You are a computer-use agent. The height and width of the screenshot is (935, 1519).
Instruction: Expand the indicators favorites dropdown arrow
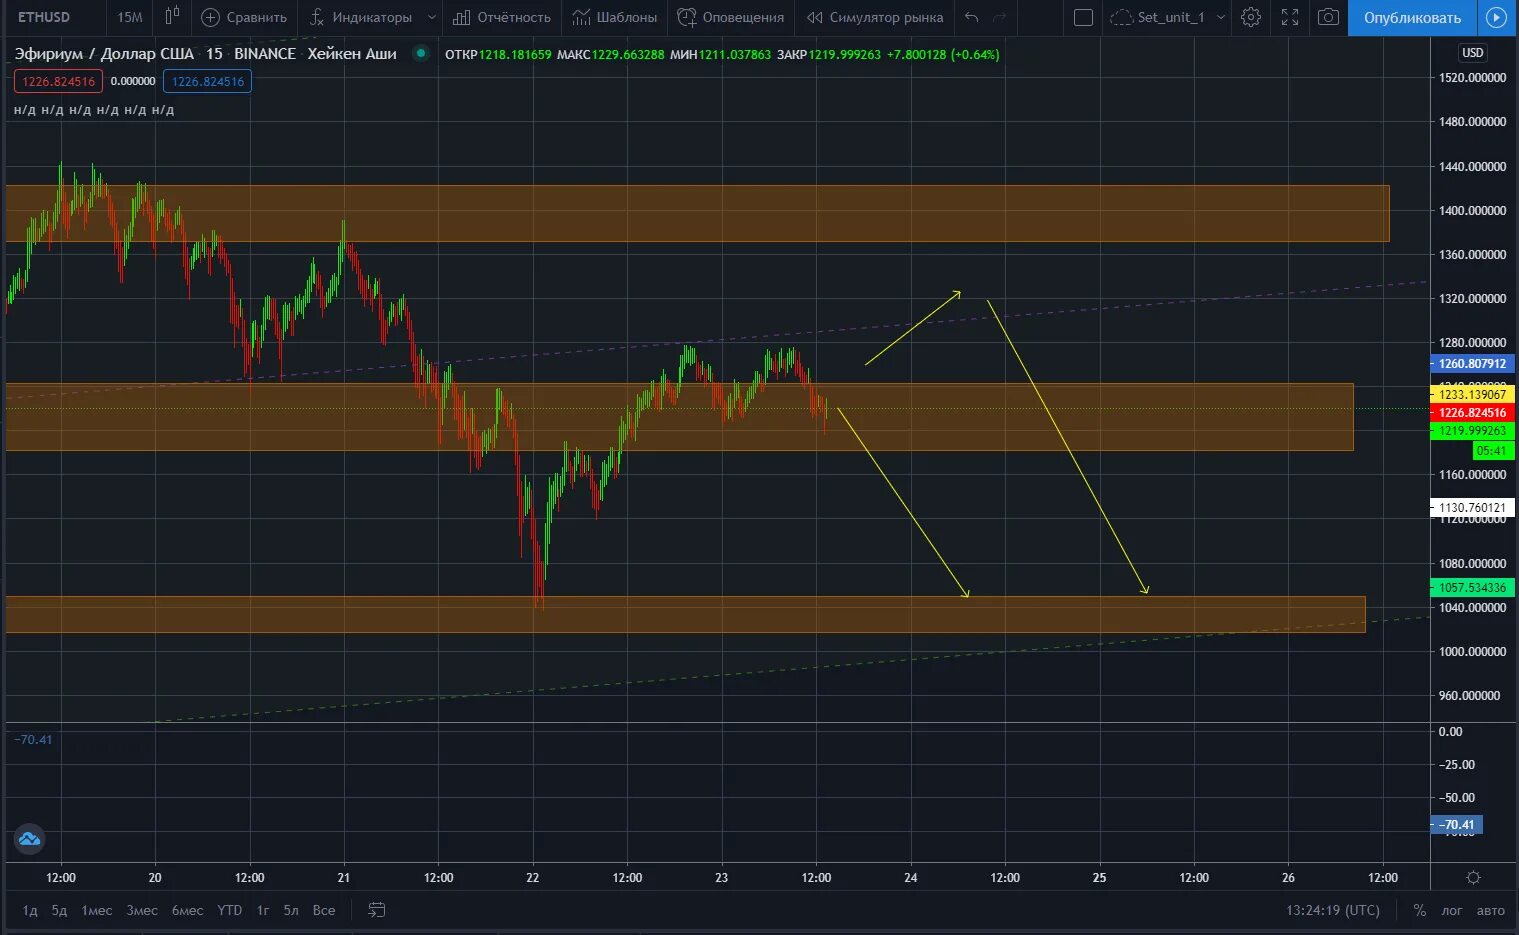point(431,17)
